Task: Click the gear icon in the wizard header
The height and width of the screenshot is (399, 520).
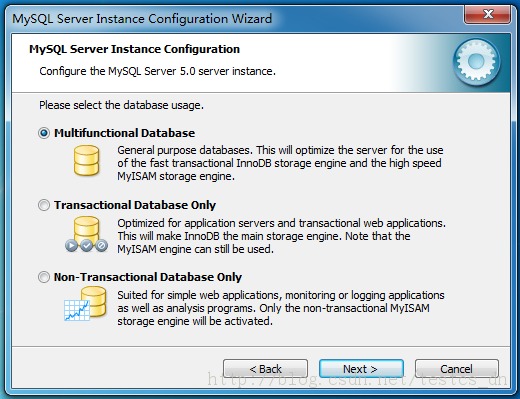Action: click(x=476, y=61)
